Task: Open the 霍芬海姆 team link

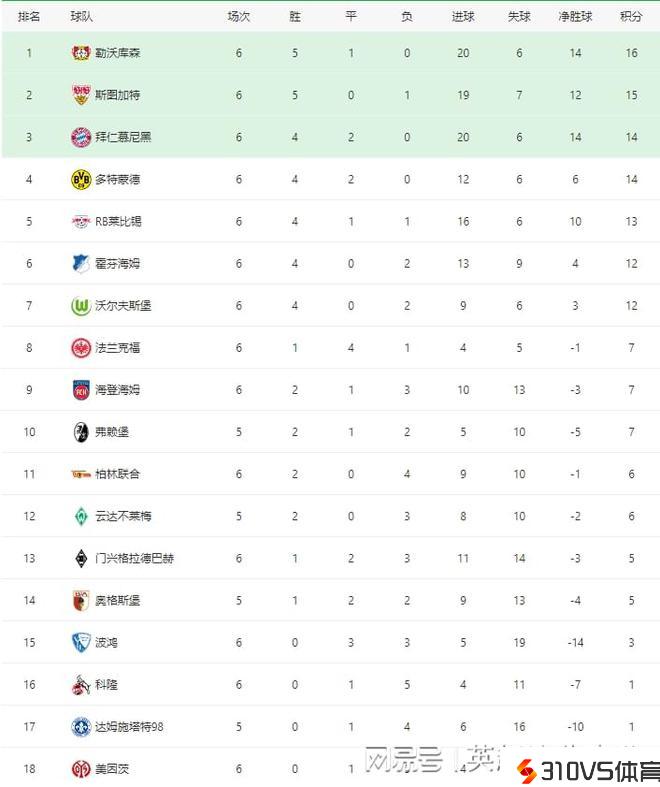Action: coord(117,264)
